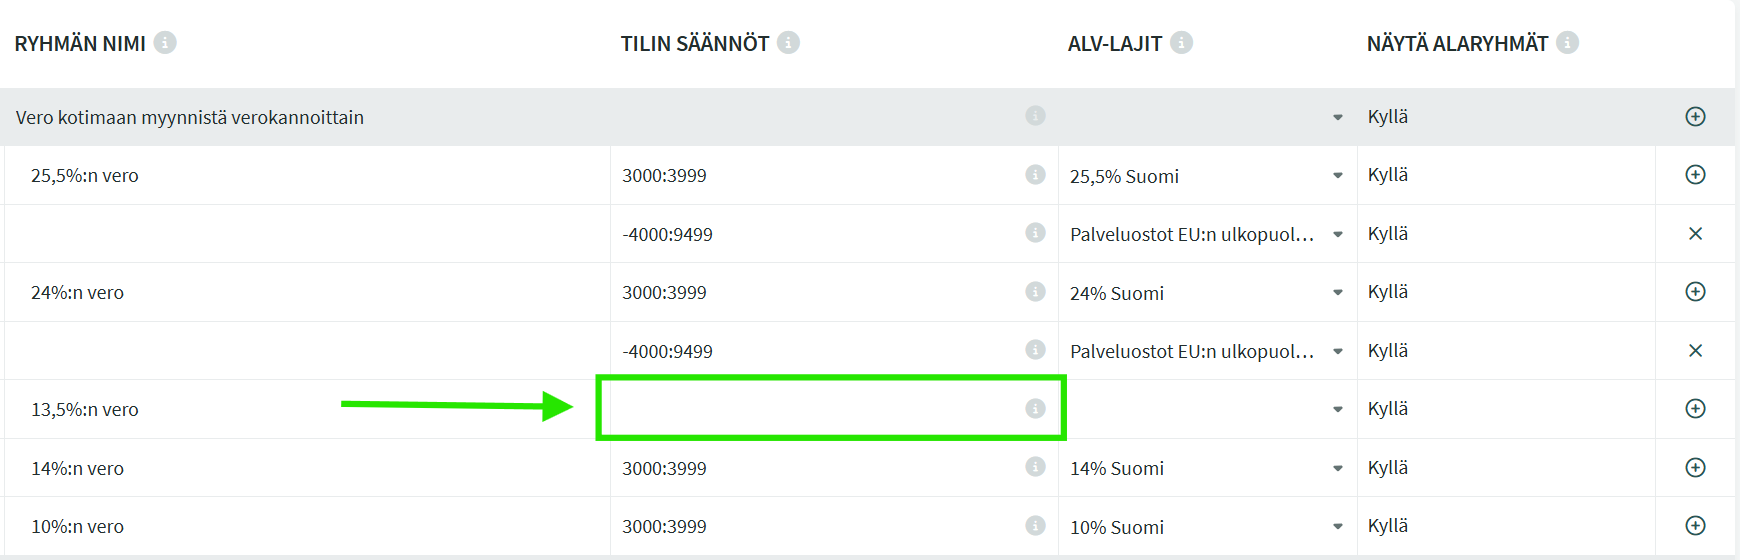Open empty ALV dropdown for 13,5%:n vero

pyautogui.click(x=1337, y=409)
